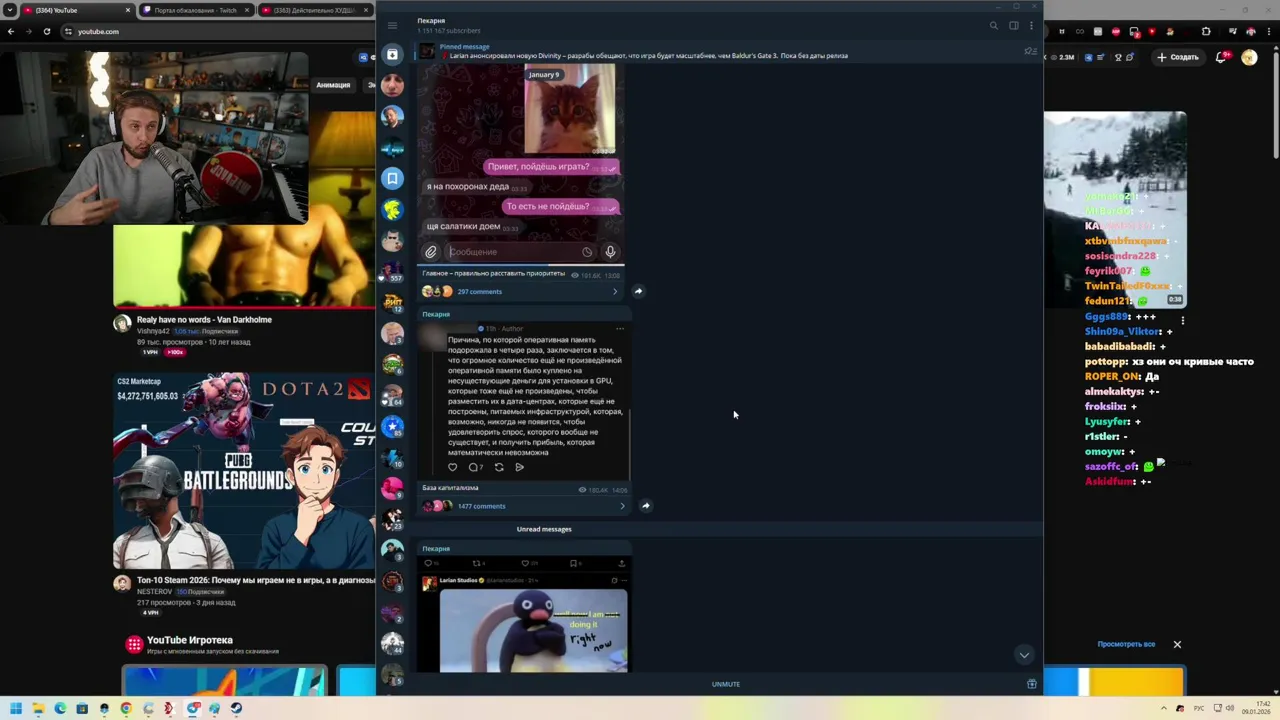Open the three-dot menu in Telegram header
This screenshot has width=1280, height=720.
coord(1031,25)
